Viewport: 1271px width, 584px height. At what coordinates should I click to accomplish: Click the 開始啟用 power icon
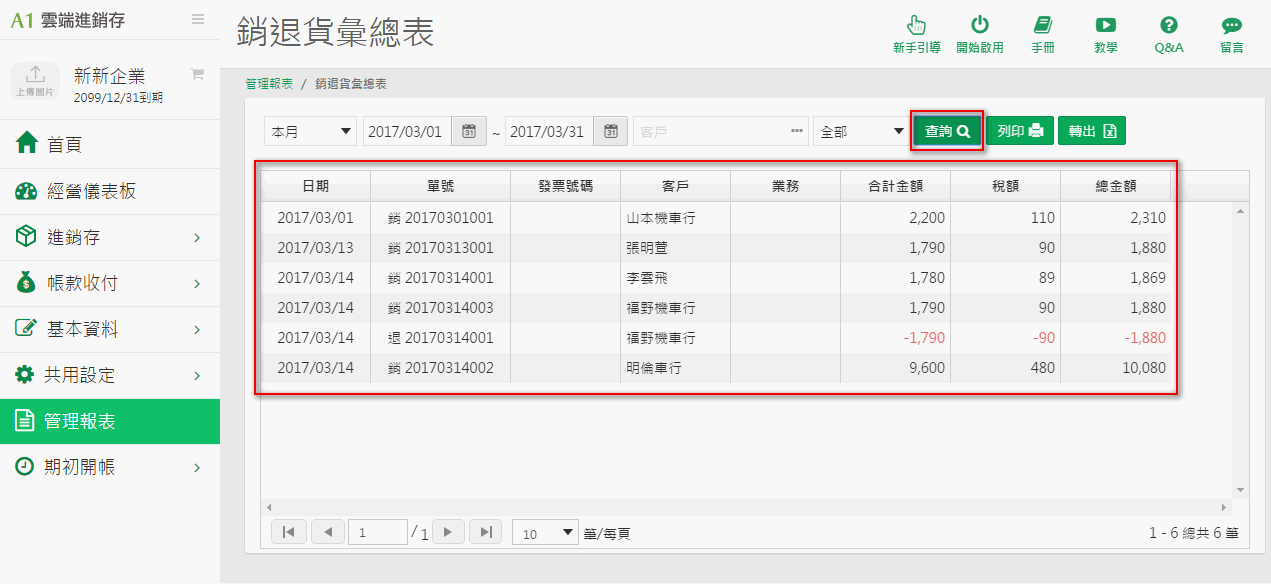click(x=979, y=34)
